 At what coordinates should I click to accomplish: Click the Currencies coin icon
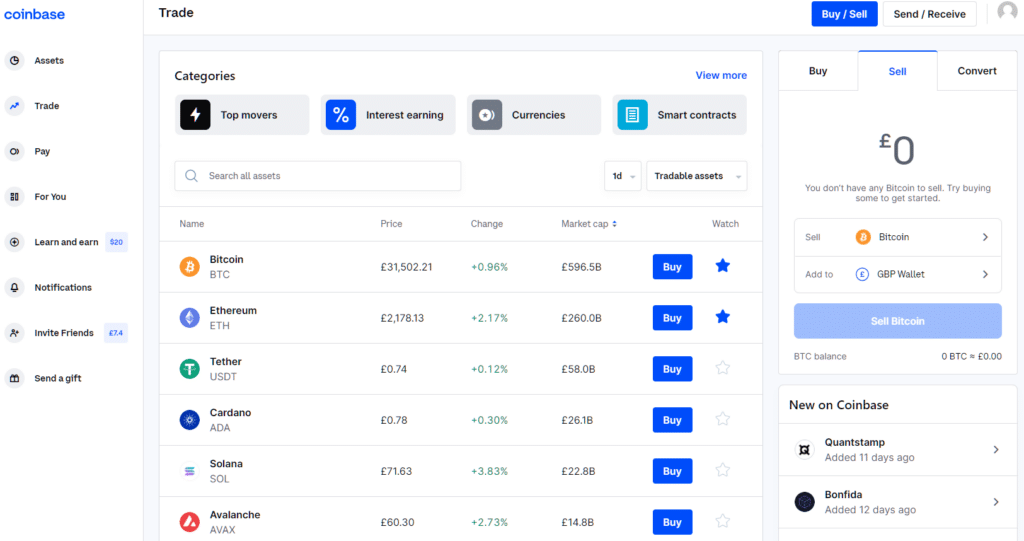[487, 115]
